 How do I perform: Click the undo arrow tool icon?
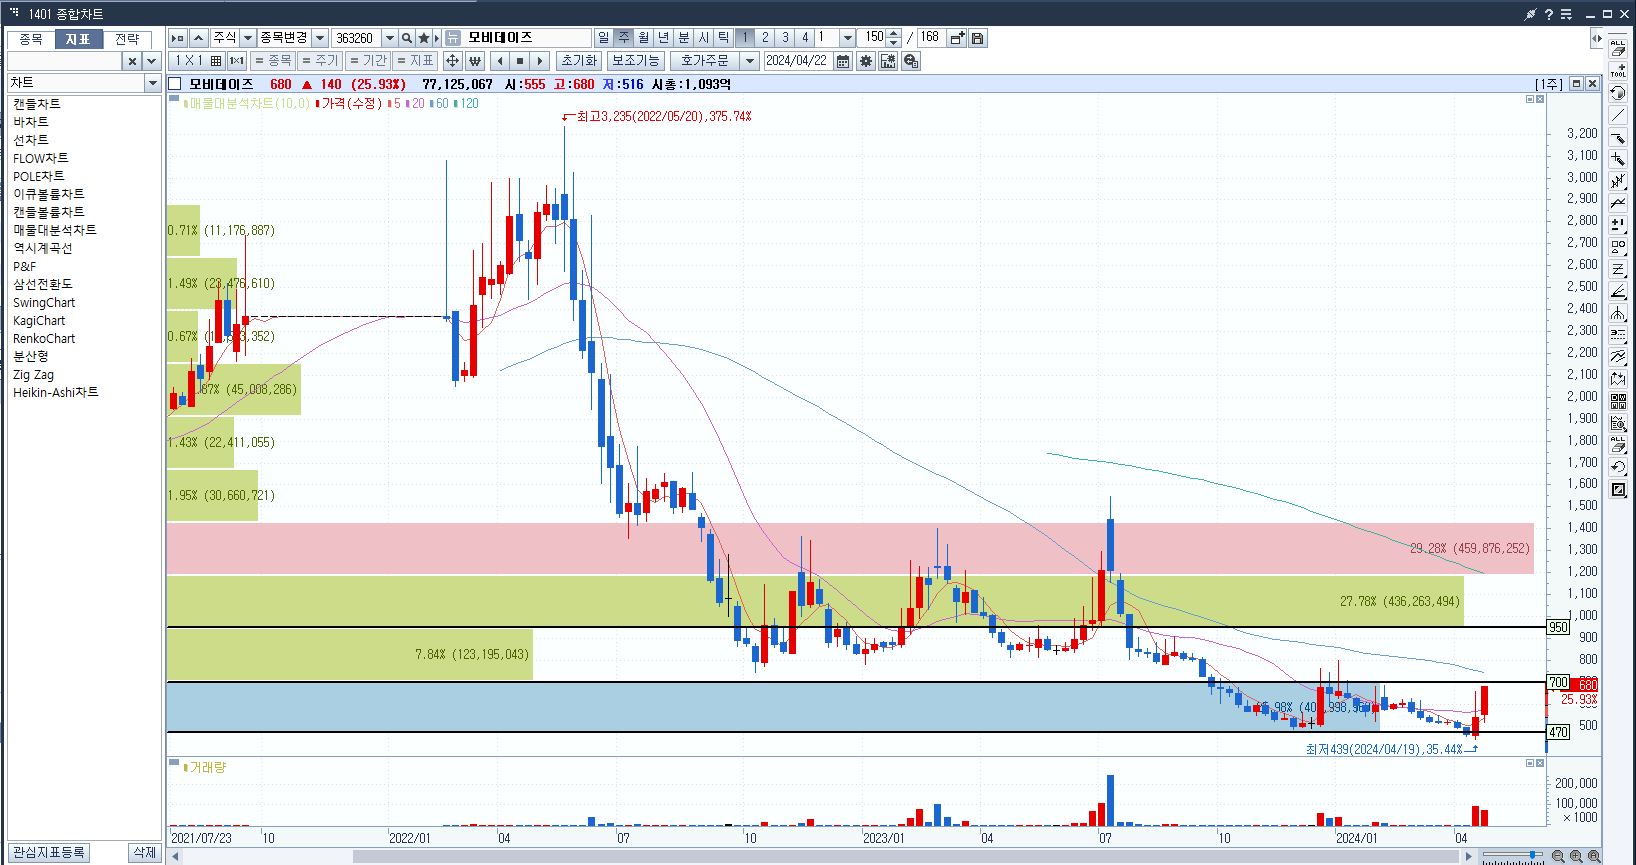(x=1618, y=467)
